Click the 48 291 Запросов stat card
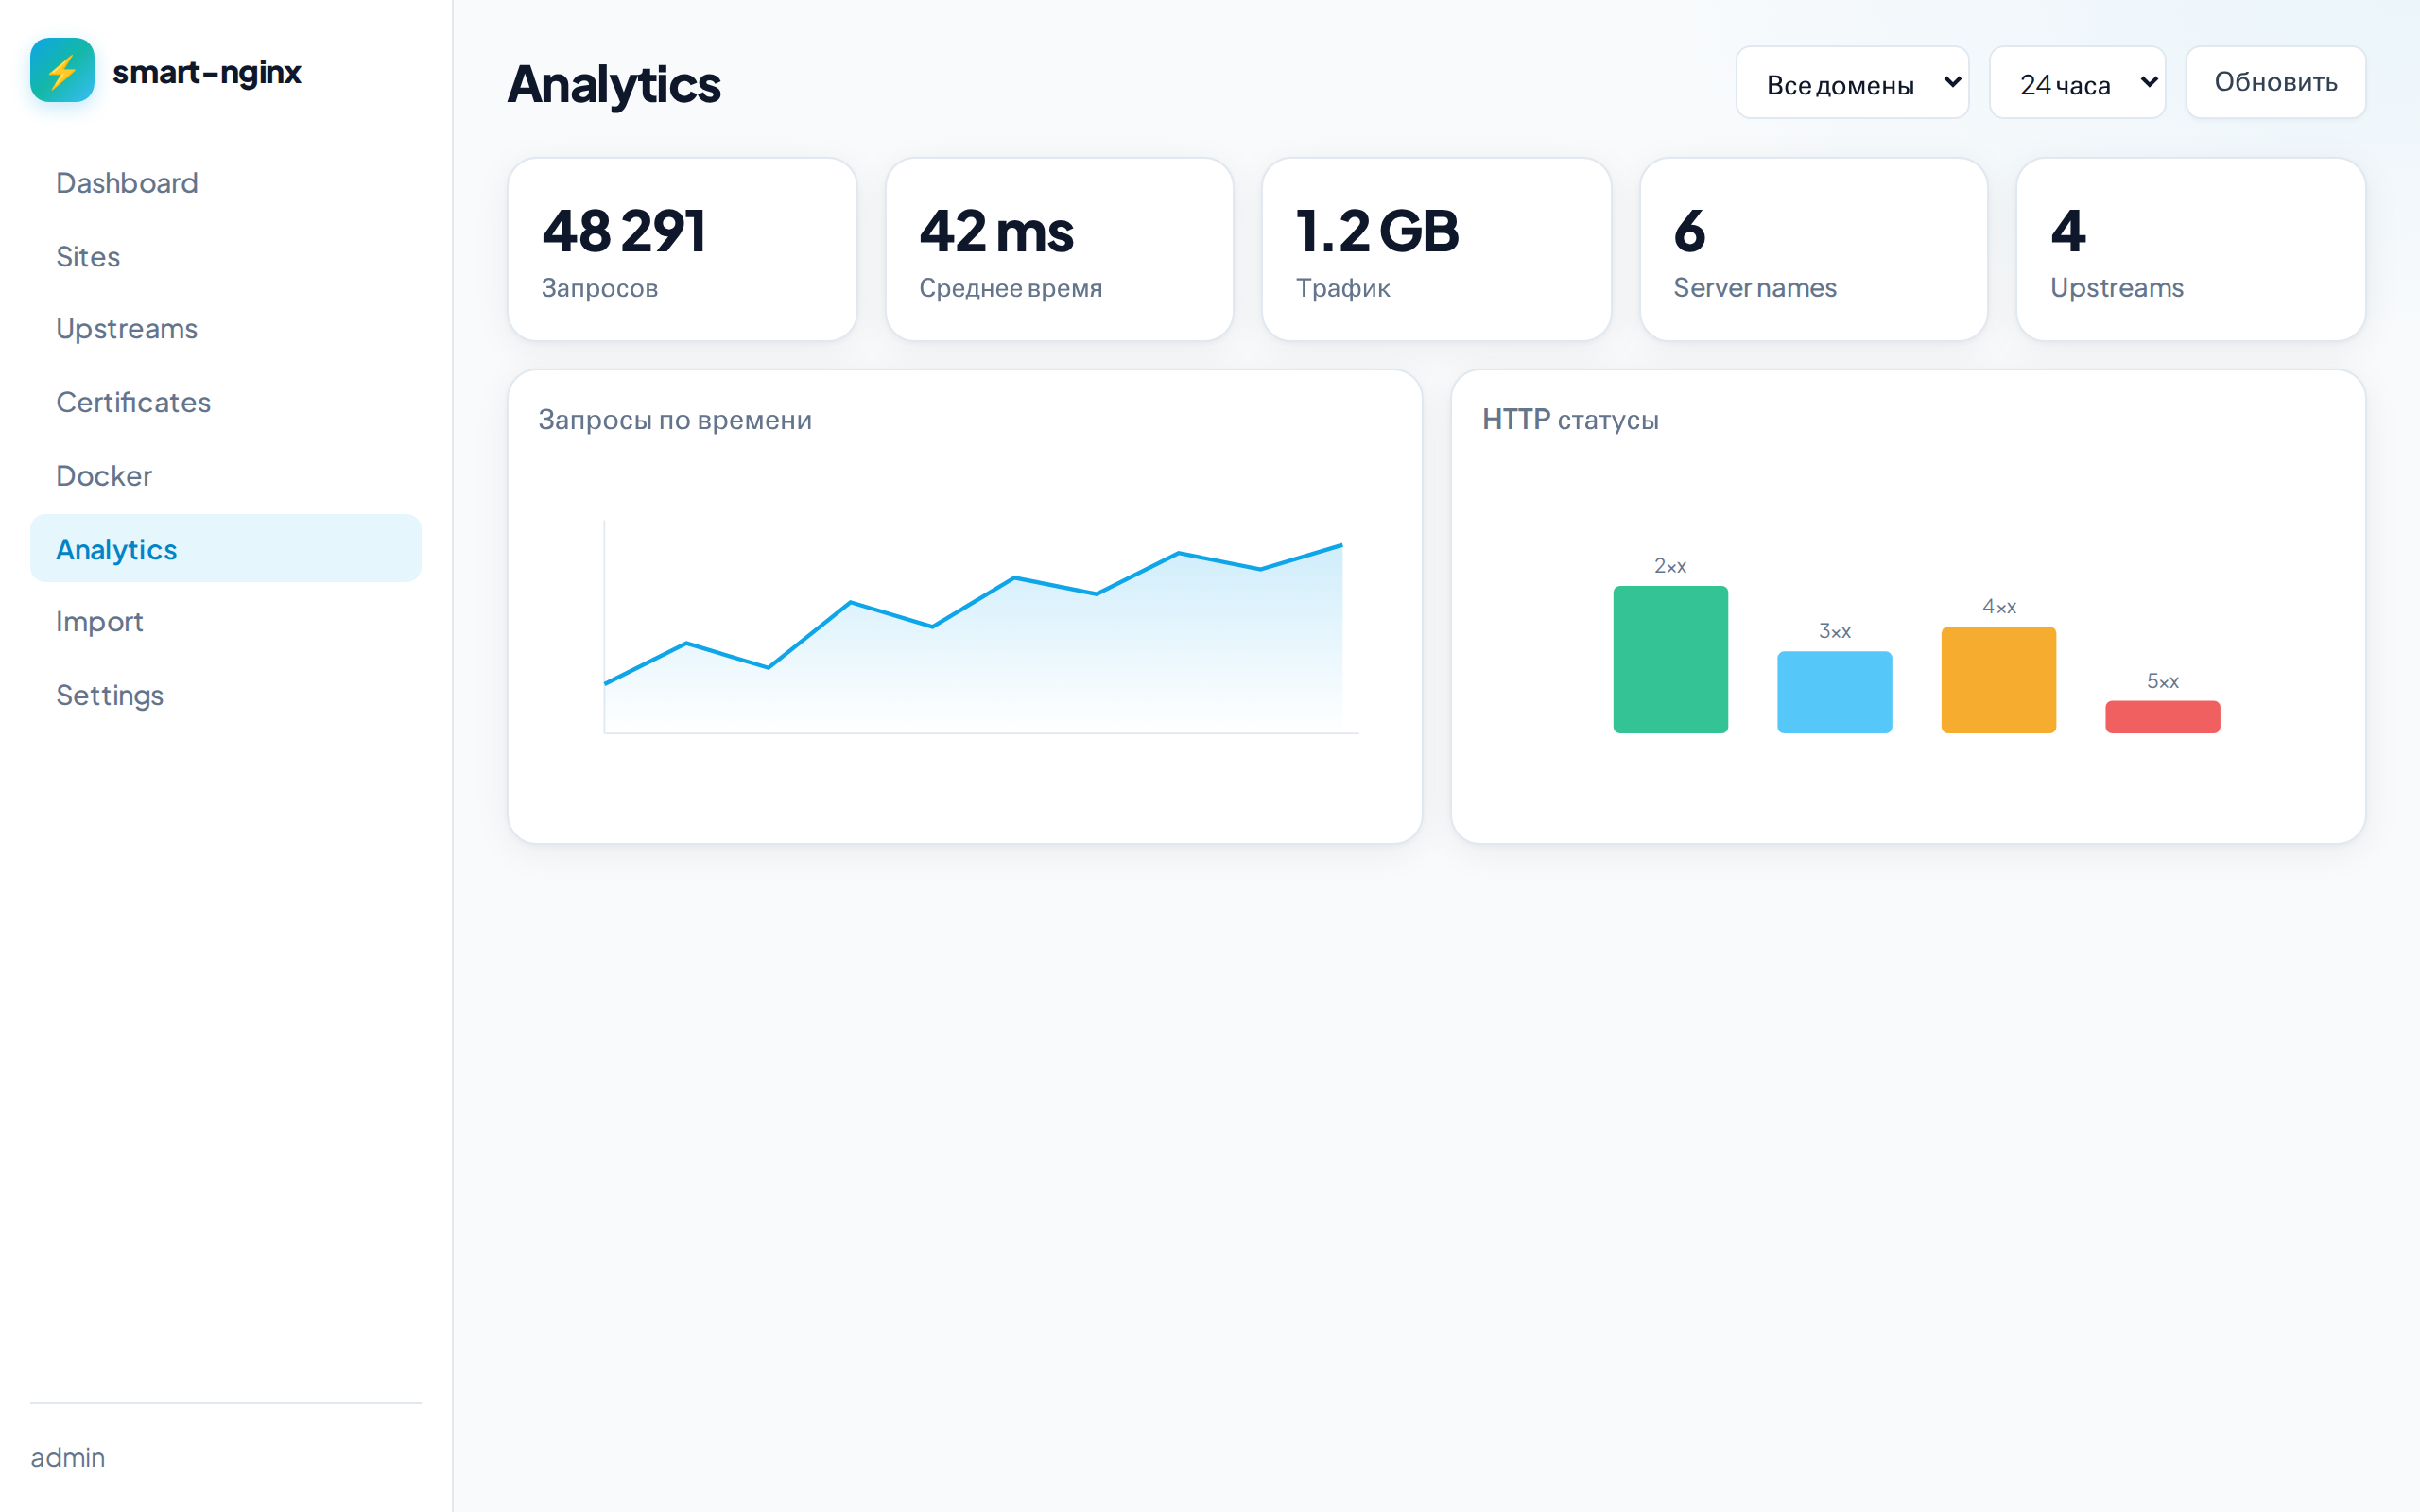Screen dimensions: 2420x1512 (x=682, y=250)
